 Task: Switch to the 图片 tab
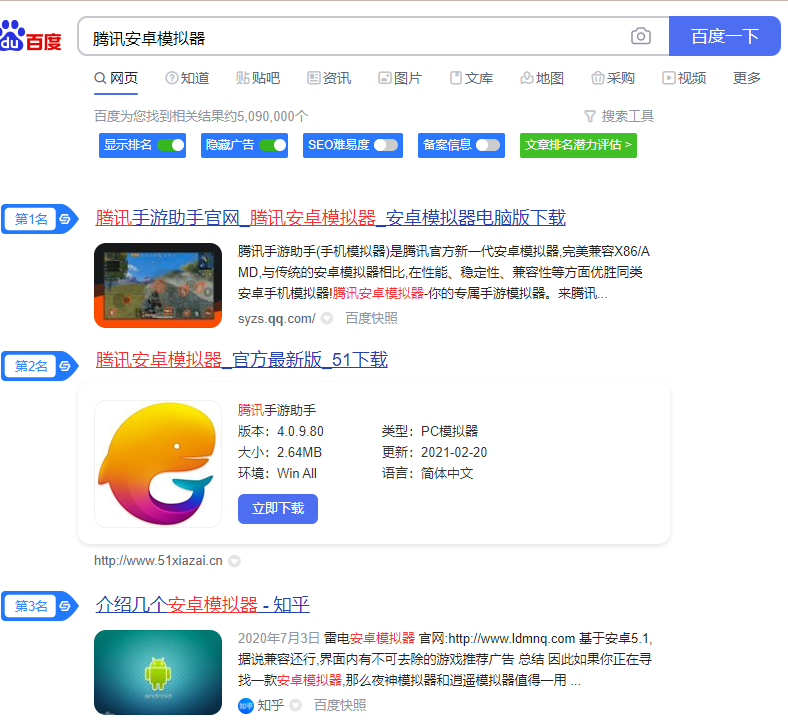[x=400, y=78]
